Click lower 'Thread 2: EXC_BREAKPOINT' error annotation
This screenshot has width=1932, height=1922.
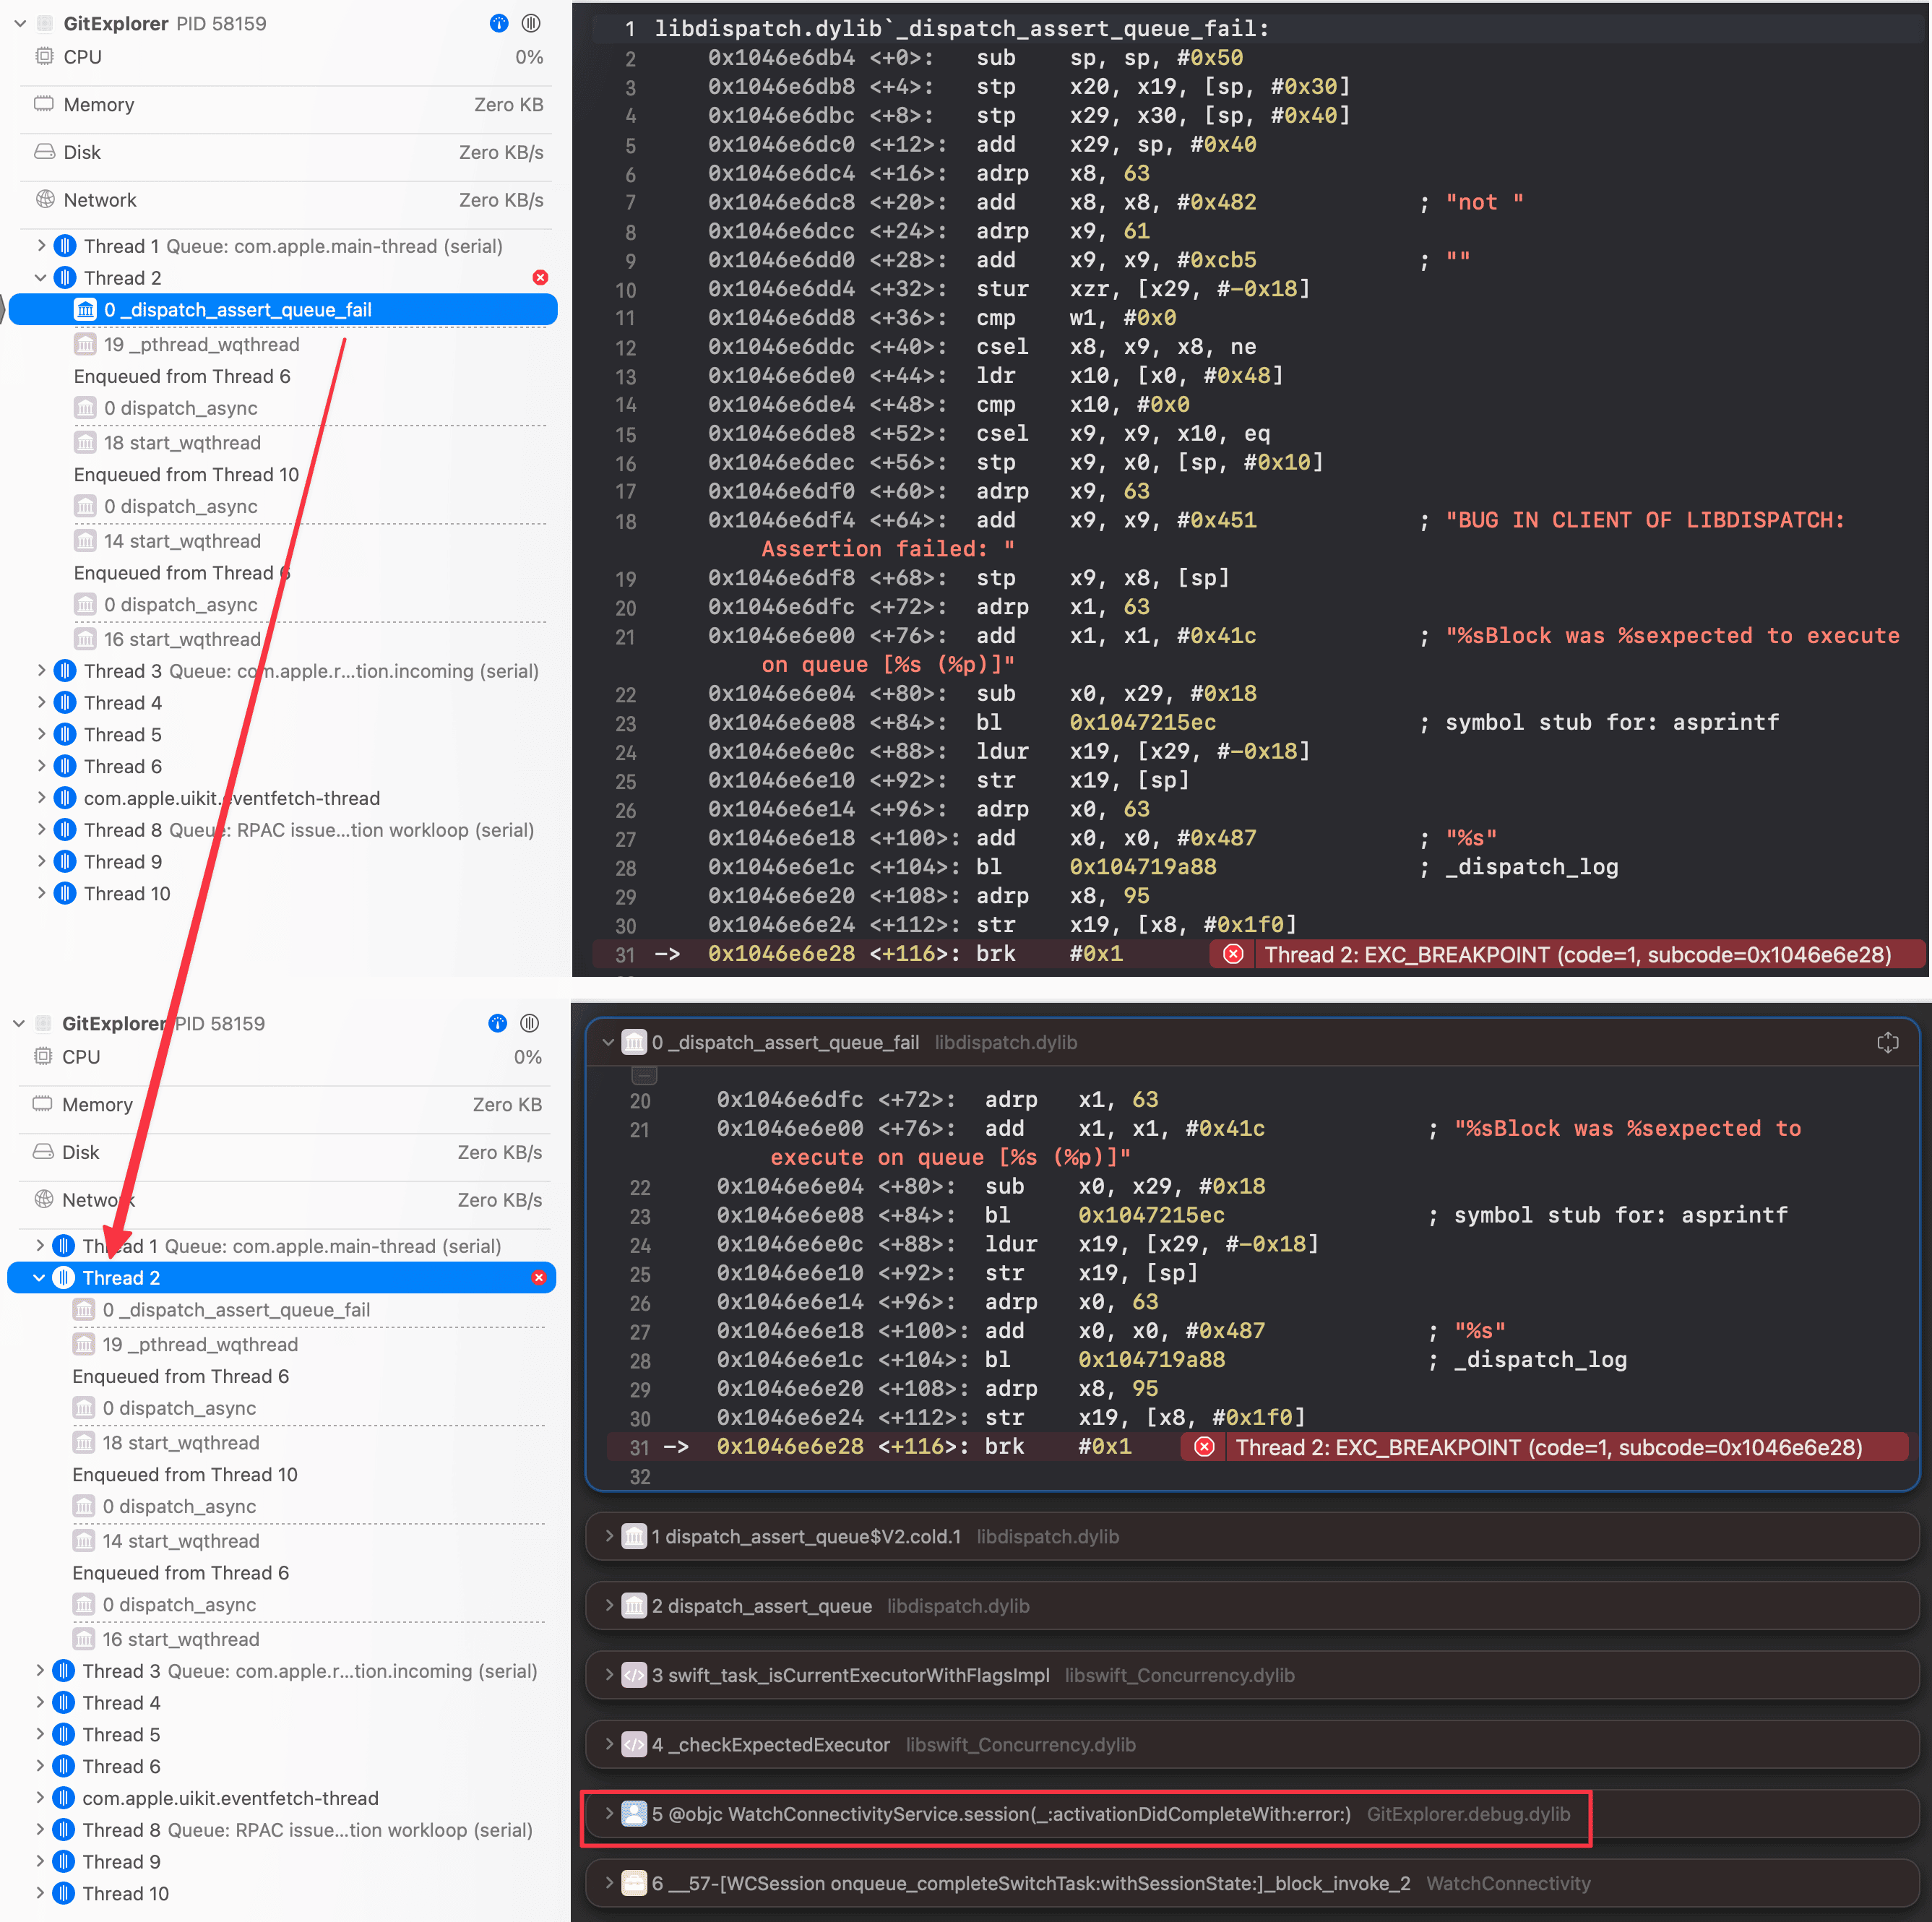click(x=1545, y=1447)
